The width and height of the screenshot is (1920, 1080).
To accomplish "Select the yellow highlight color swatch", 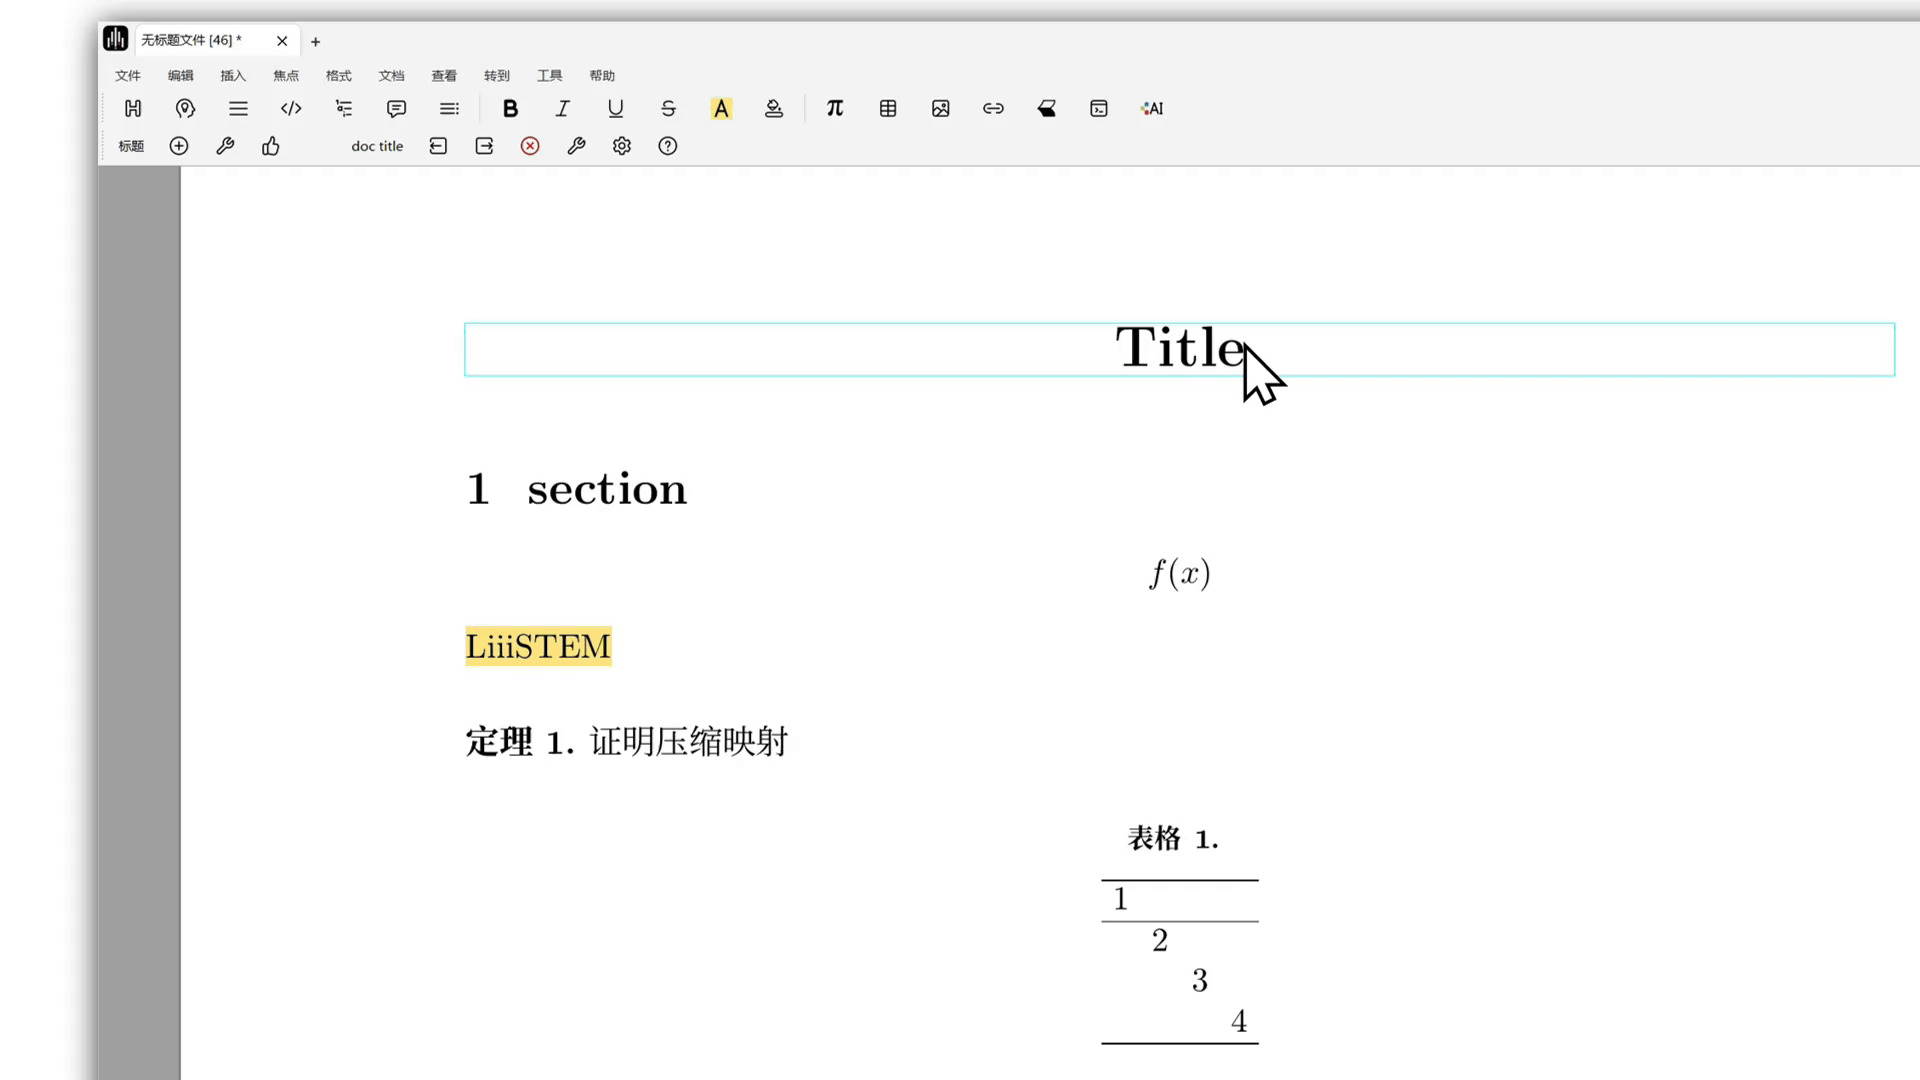I will [721, 108].
